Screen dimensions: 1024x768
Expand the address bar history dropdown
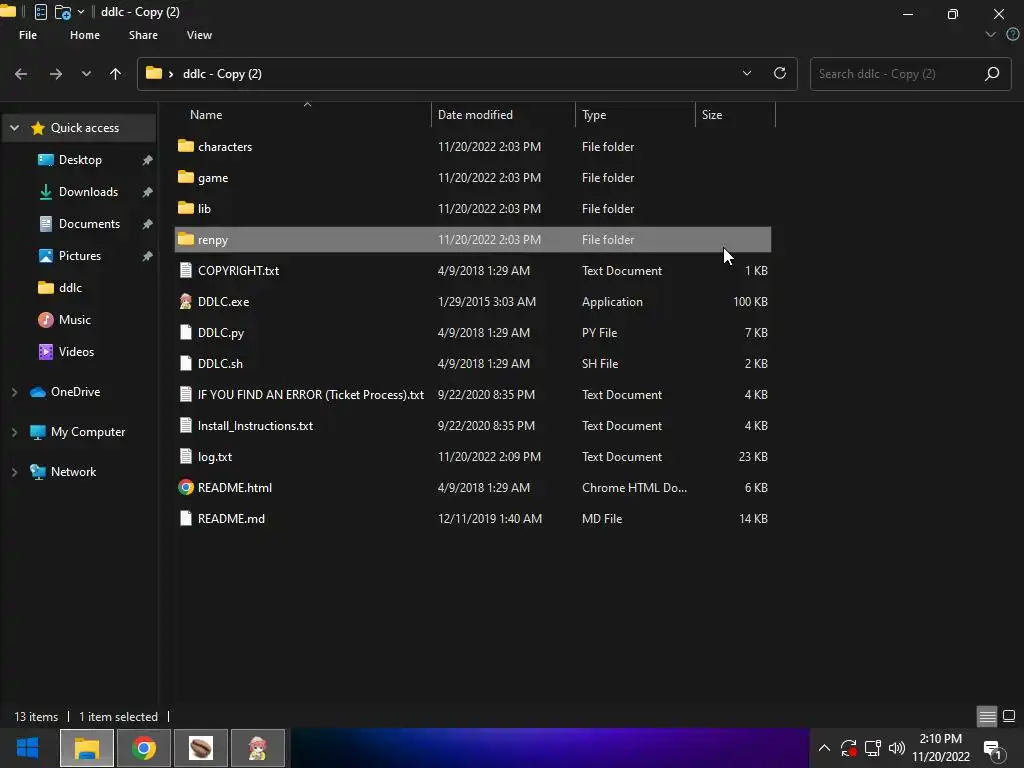coord(747,73)
